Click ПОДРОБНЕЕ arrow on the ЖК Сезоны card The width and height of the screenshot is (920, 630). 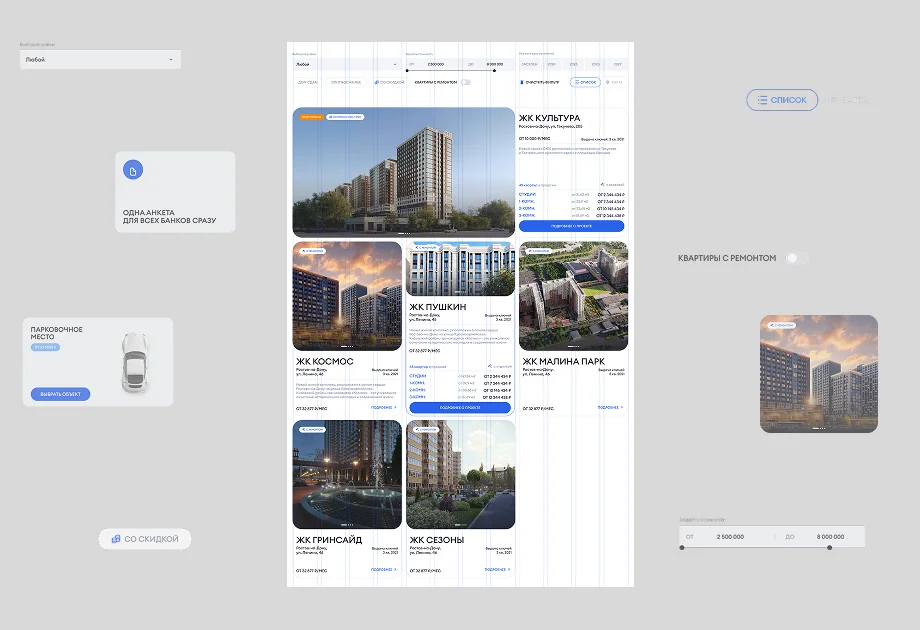(x=497, y=569)
